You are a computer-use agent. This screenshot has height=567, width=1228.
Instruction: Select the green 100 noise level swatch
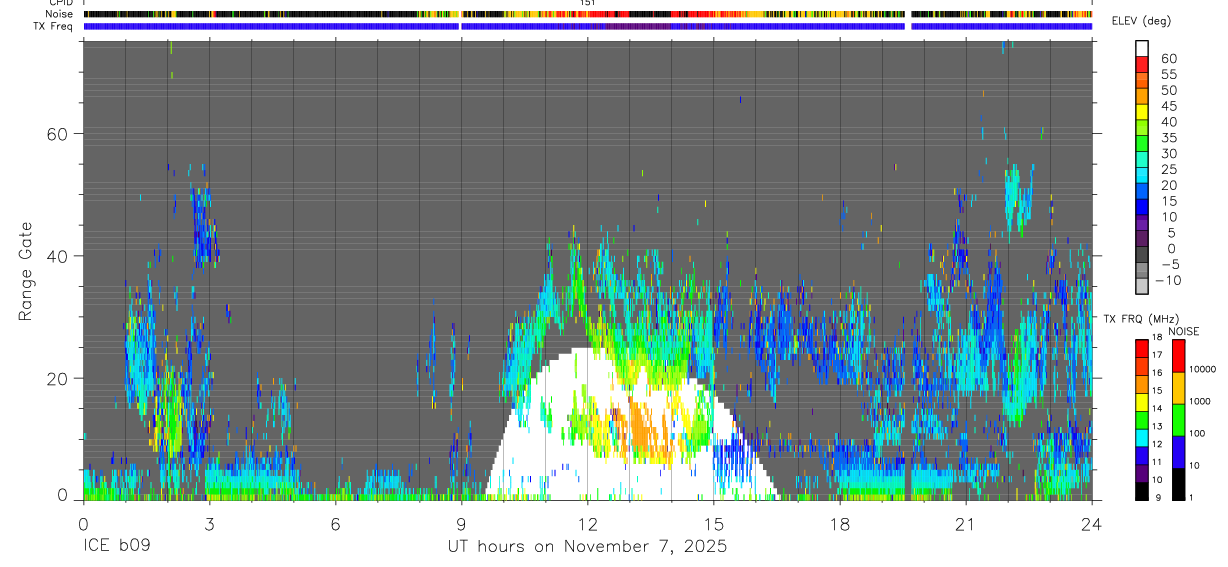pos(1179,420)
